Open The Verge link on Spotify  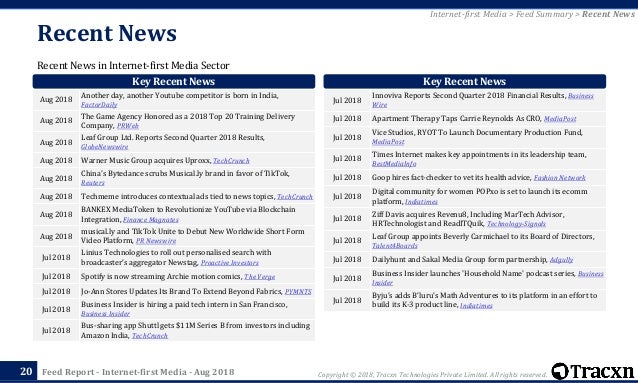tap(260, 277)
